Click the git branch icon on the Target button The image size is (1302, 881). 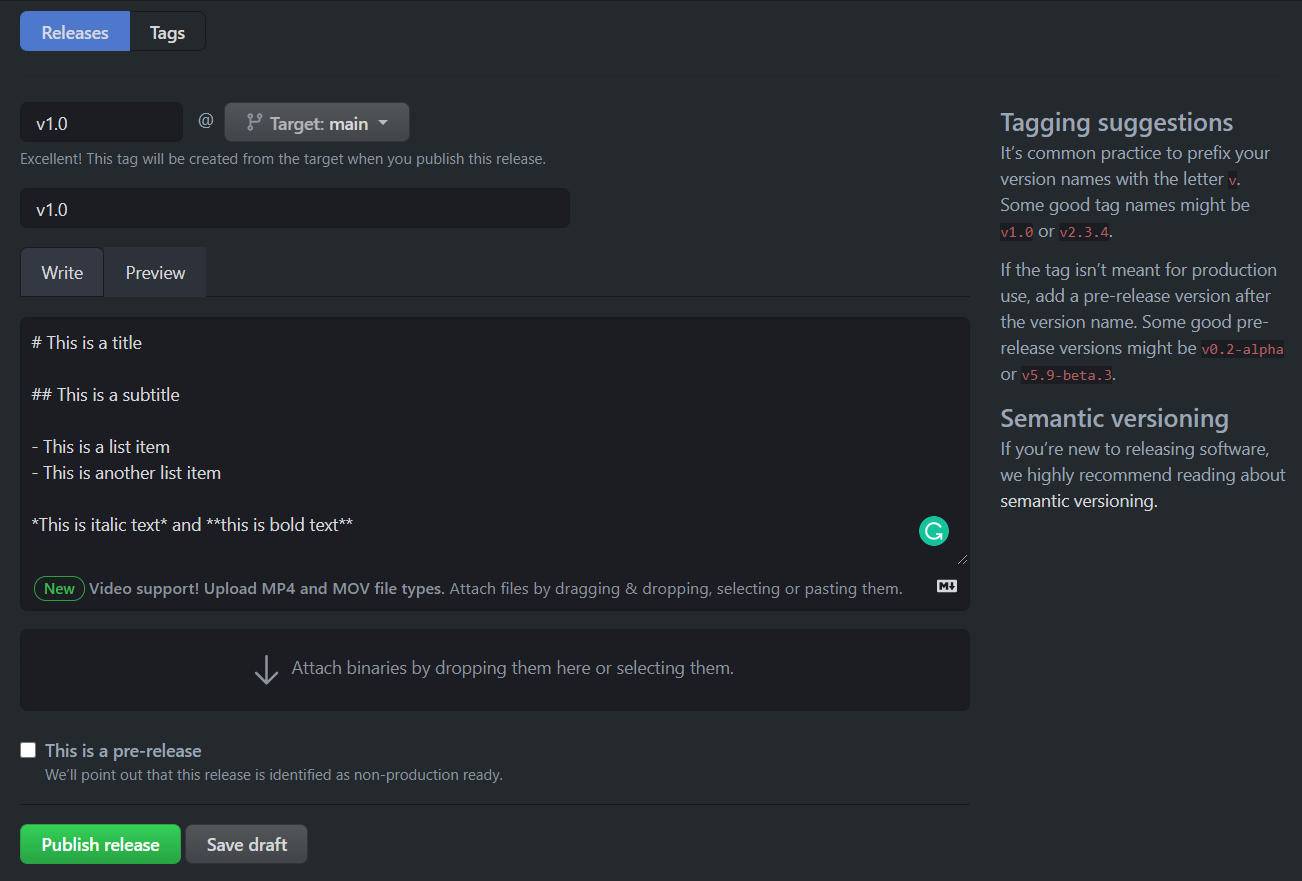[x=254, y=123]
